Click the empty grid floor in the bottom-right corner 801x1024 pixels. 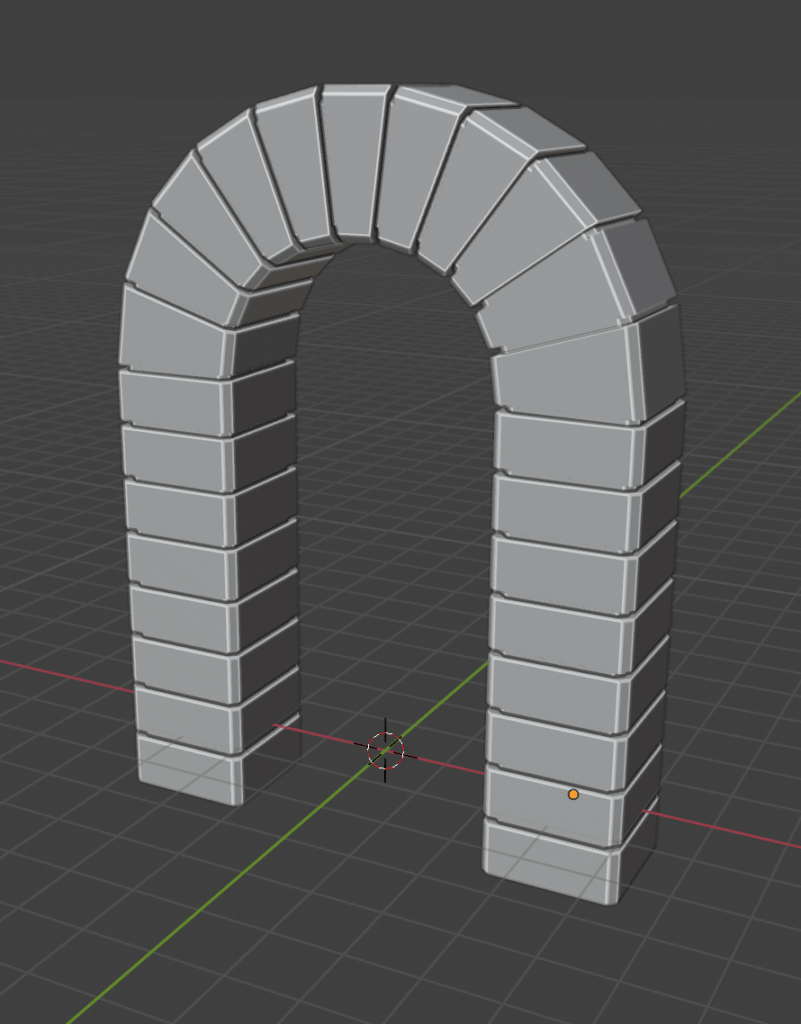coord(720,960)
